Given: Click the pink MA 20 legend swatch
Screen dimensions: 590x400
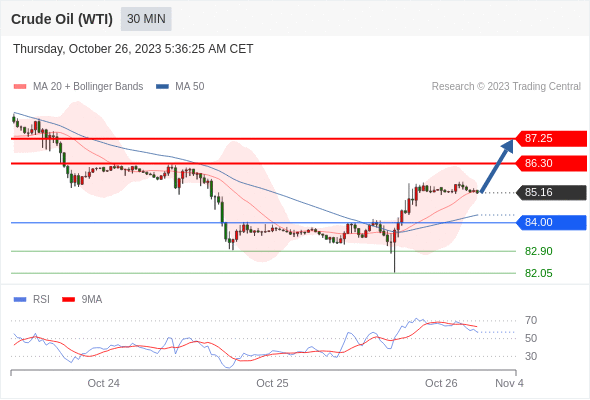Looking at the screenshot, I should click(x=20, y=87).
